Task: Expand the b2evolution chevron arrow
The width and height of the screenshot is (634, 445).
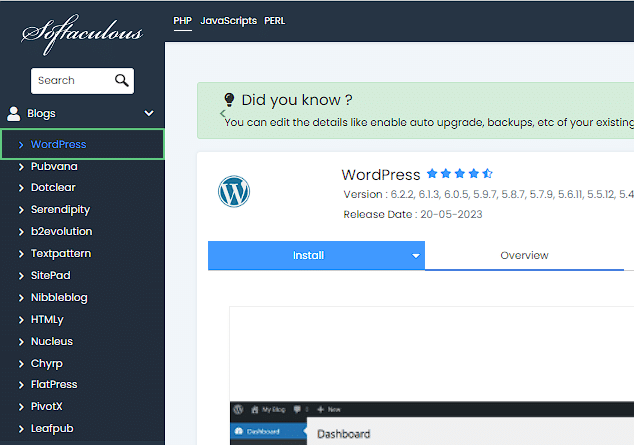Action: 21,232
